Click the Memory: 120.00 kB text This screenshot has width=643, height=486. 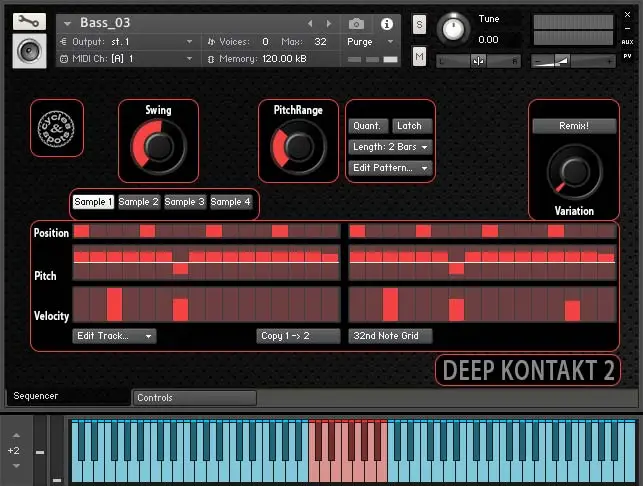[262, 59]
